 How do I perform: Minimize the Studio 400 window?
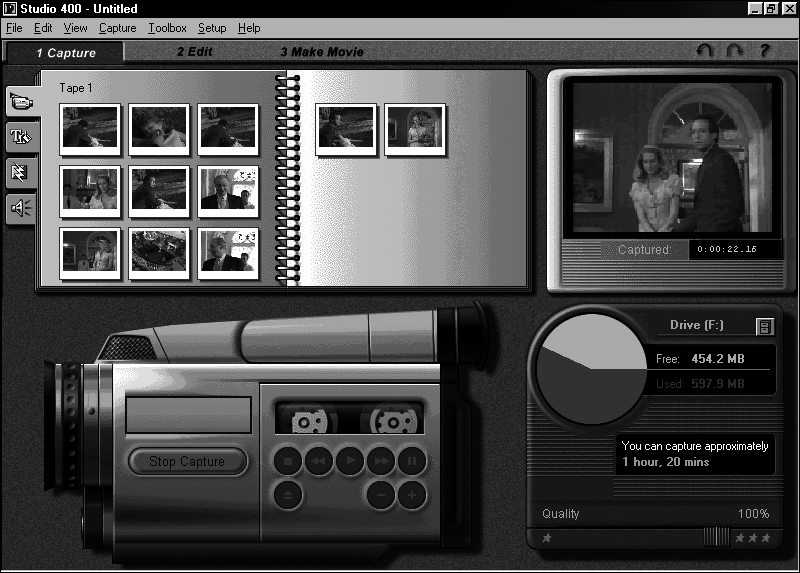click(x=755, y=9)
